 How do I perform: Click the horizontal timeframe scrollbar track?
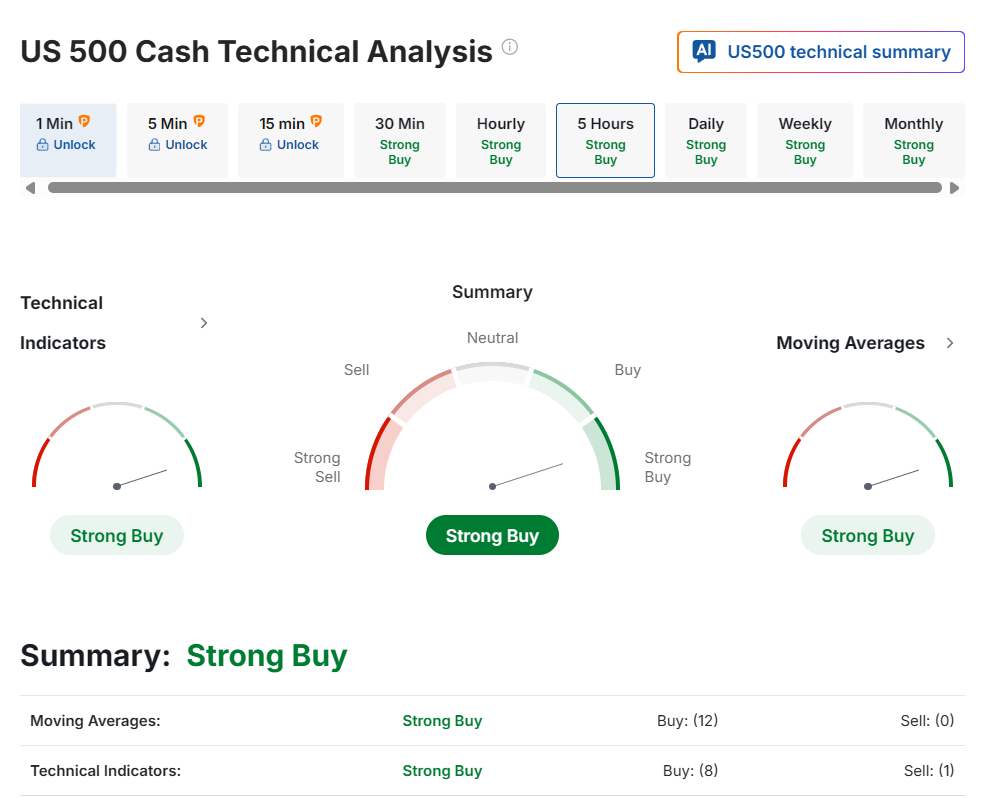(494, 188)
